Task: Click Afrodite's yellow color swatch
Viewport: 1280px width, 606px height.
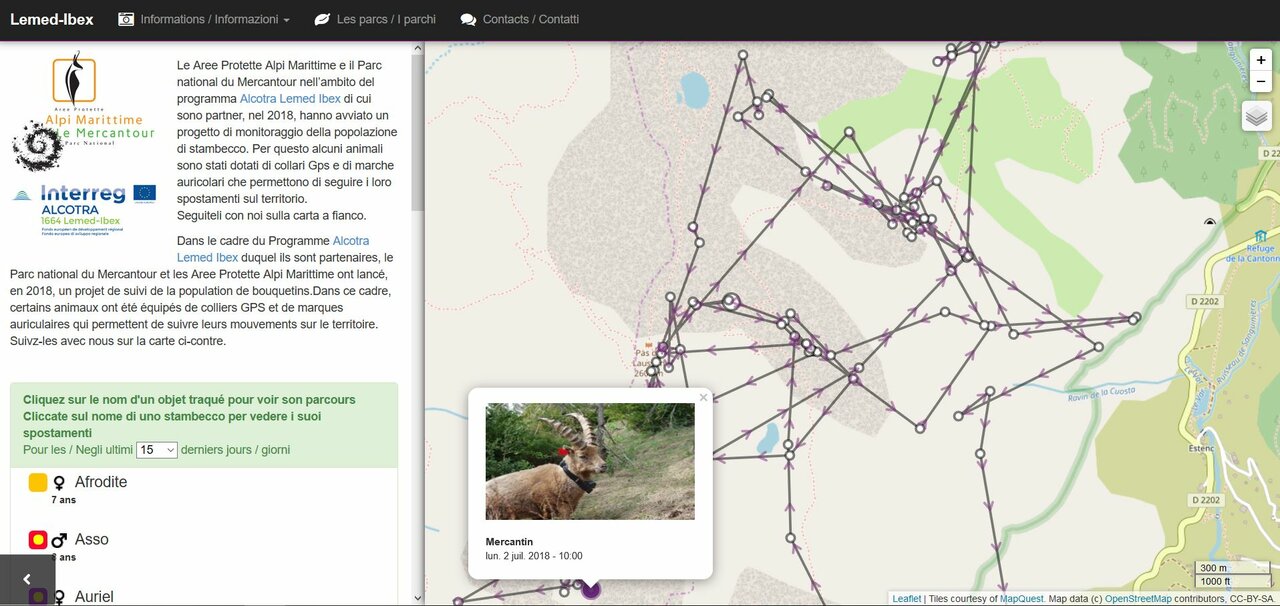Action: click(x=38, y=482)
